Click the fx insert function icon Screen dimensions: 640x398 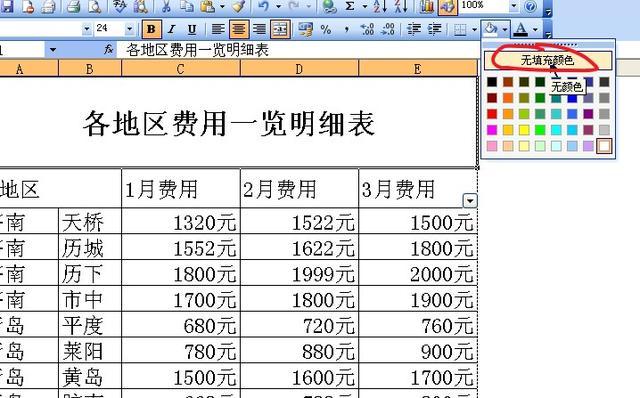(108, 50)
